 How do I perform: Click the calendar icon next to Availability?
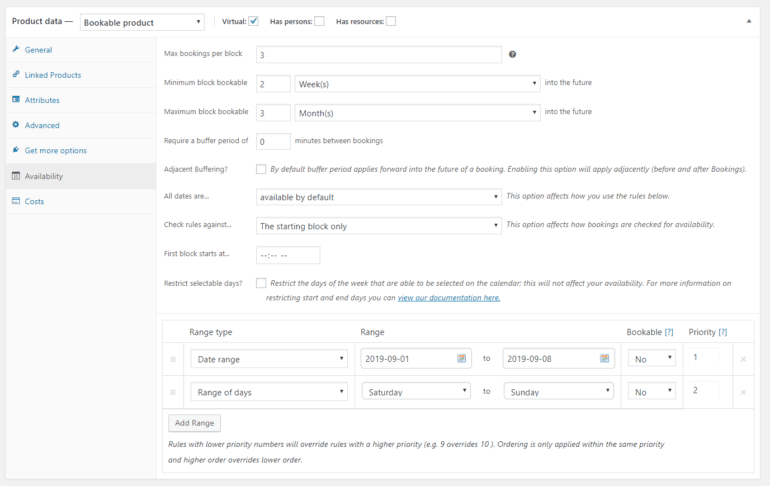tap(16, 175)
